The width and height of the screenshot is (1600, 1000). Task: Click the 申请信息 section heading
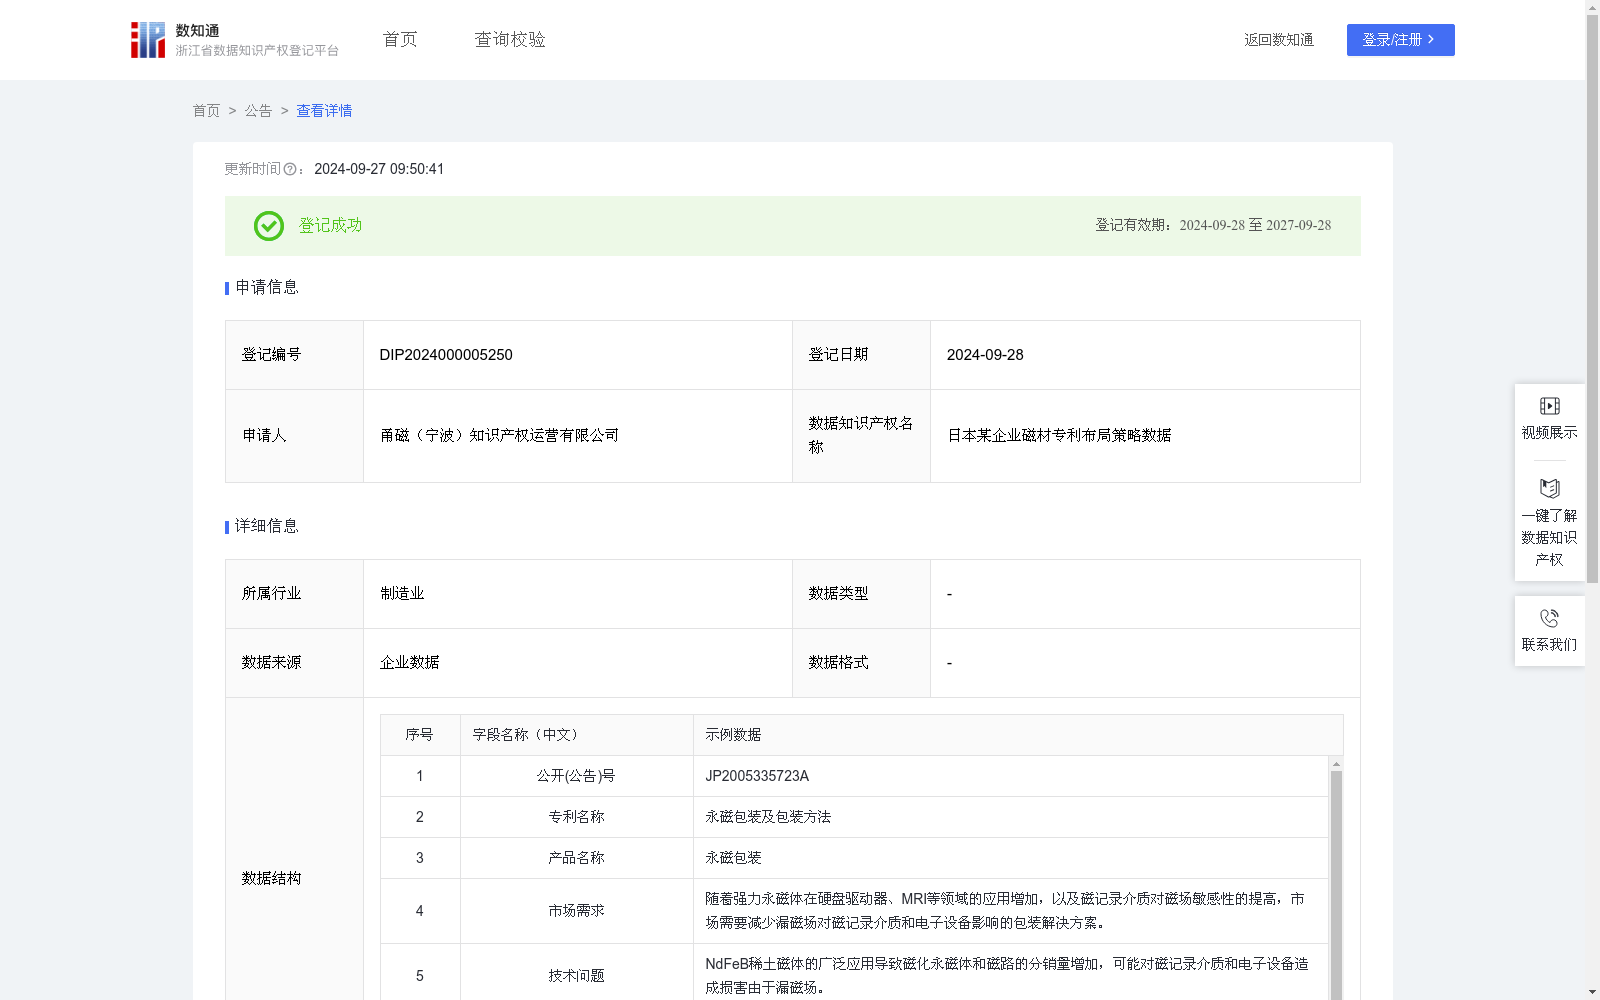coord(266,287)
